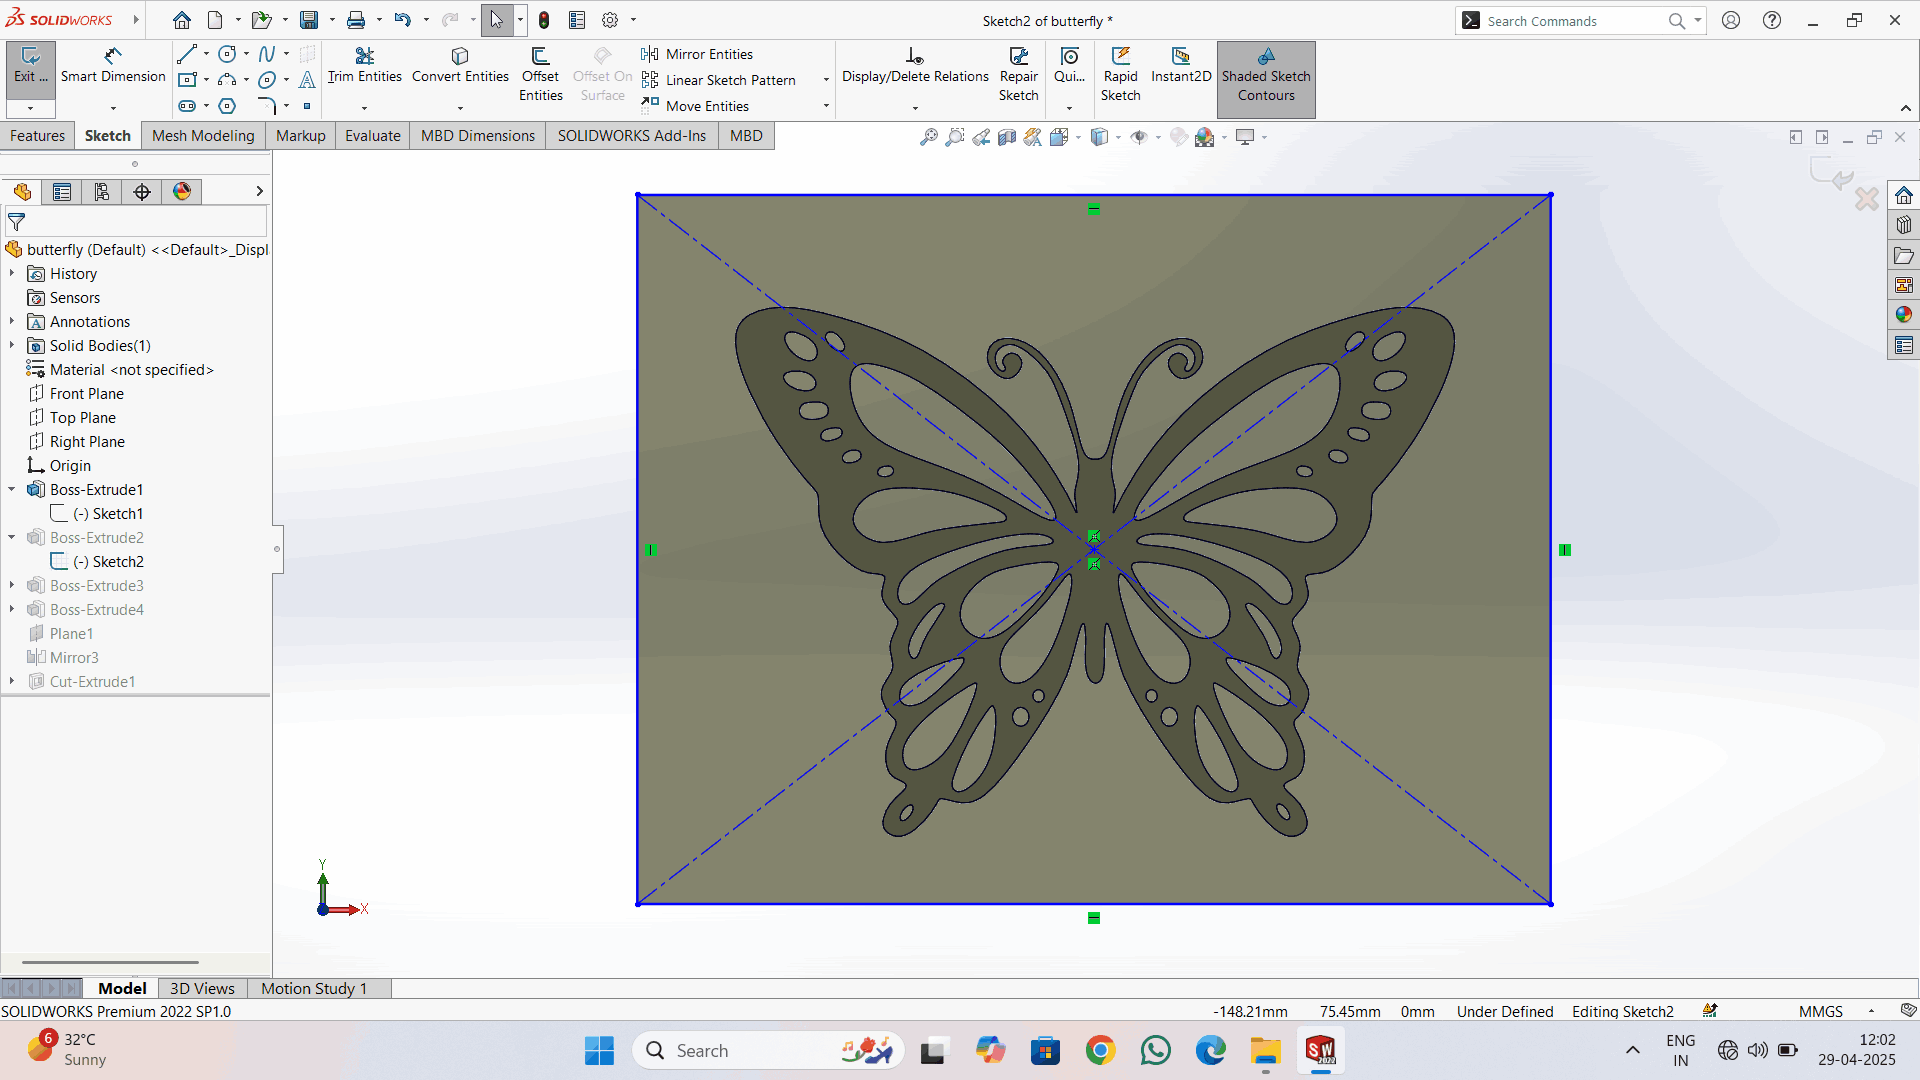1920x1080 pixels.
Task: Cancel sketch with the red X confirmation corner
Action: [x=1866, y=198]
